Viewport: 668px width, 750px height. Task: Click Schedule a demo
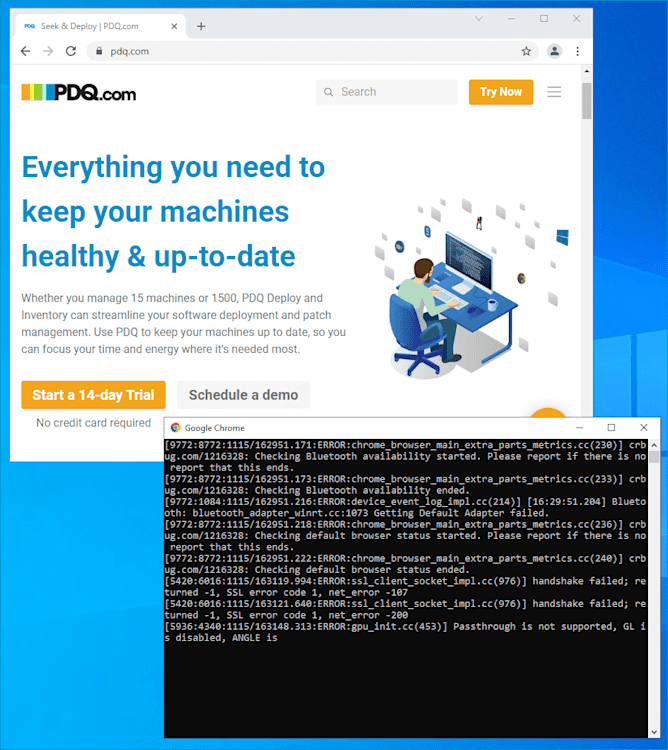(243, 395)
